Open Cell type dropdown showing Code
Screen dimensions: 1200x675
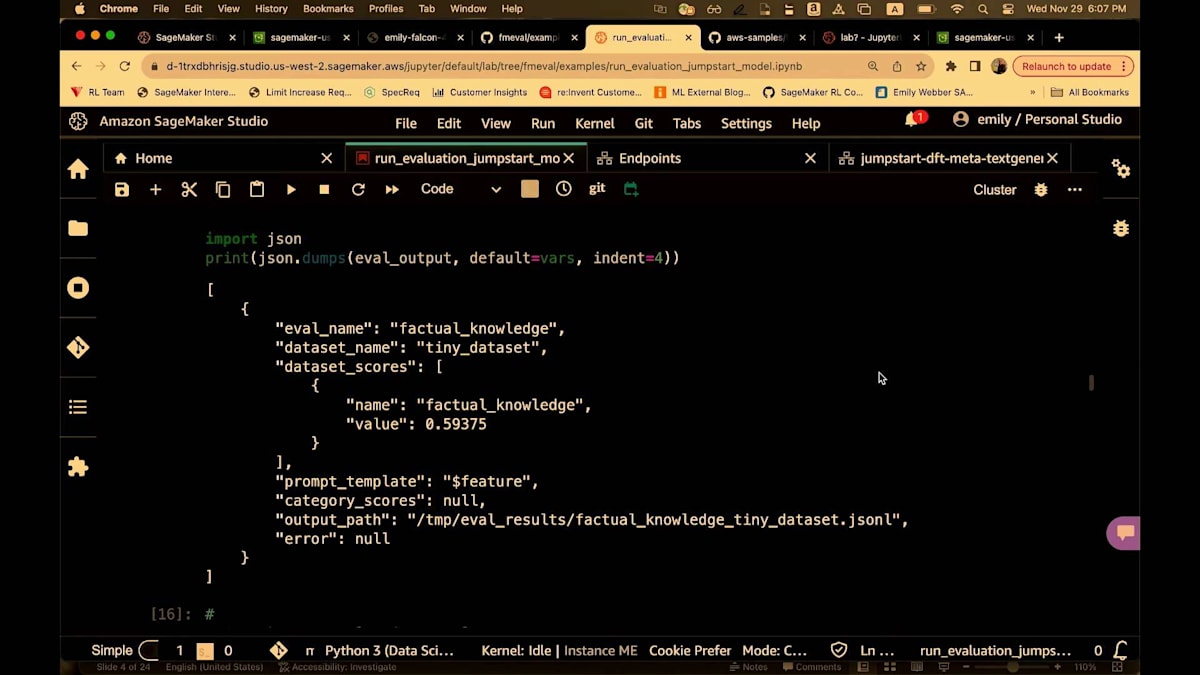(x=460, y=189)
